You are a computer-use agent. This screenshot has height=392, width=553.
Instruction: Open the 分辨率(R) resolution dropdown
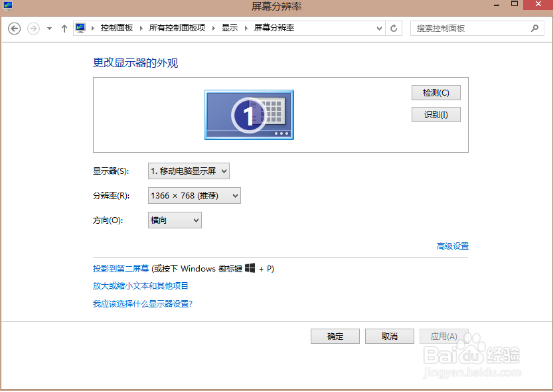[x=194, y=195]
